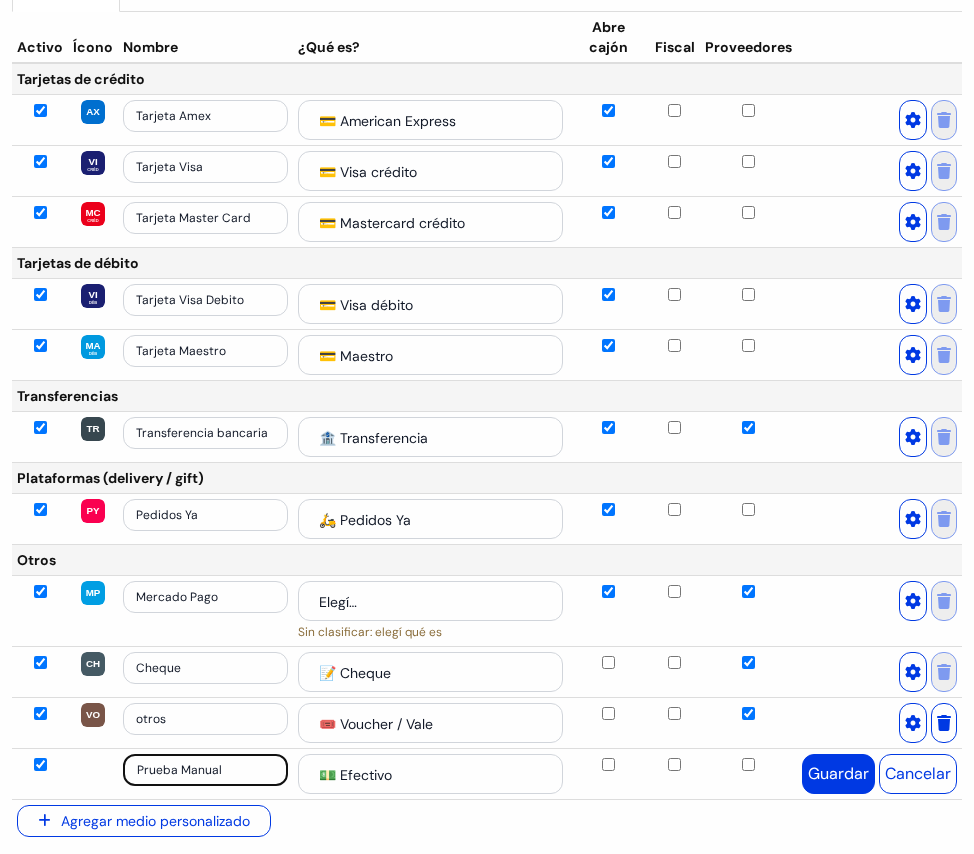Uncheck Abre cajón for Tarjeta Maestro
Image resolution: width=974 pixels, height=854 pixels.
coord(609,345)
